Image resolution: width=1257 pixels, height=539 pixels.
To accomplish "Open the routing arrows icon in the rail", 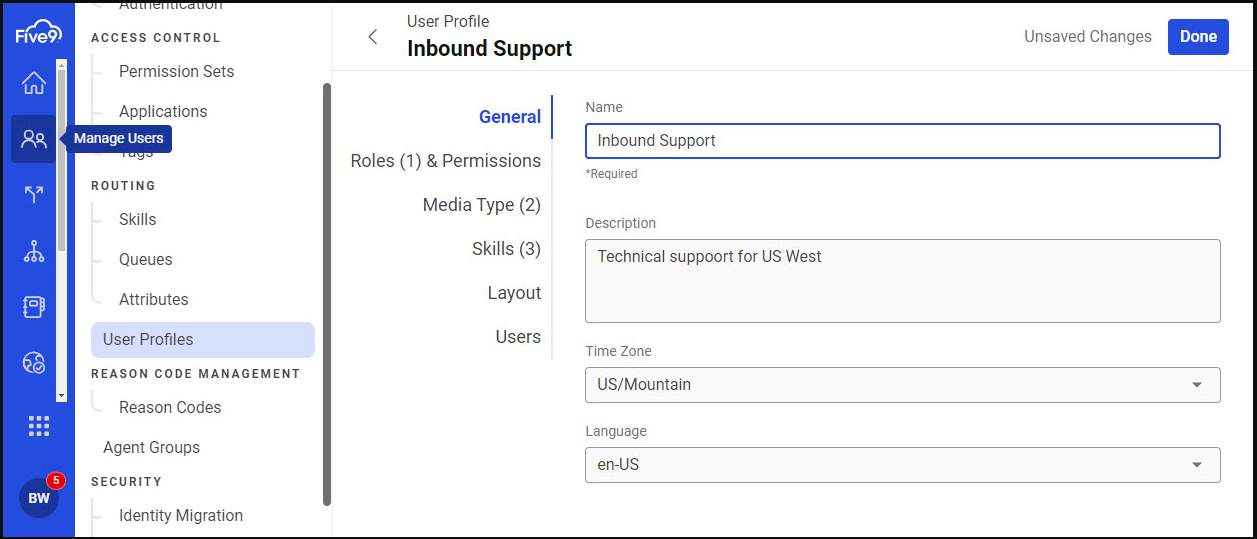I will [x=34, y=195].
